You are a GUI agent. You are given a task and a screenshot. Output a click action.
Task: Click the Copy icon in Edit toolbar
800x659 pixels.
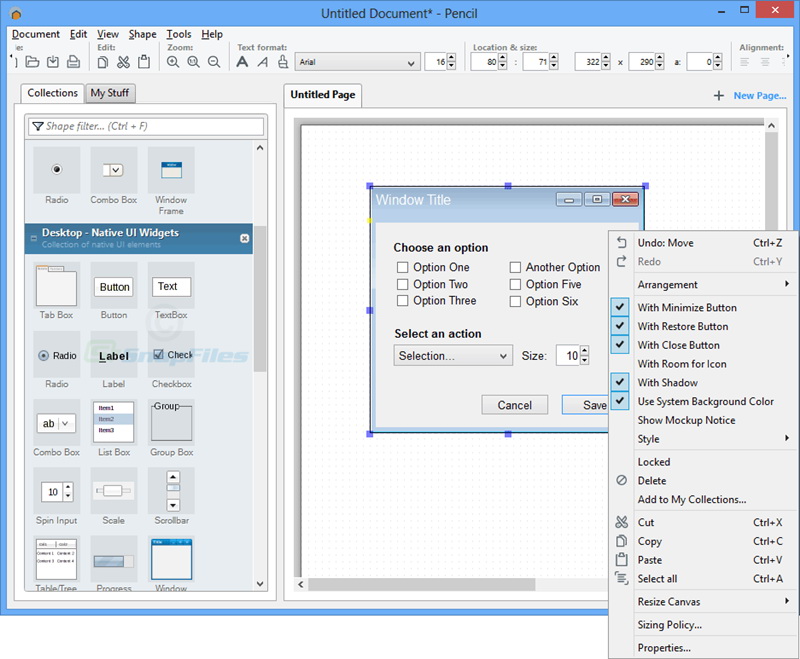(x=103, y=62)
